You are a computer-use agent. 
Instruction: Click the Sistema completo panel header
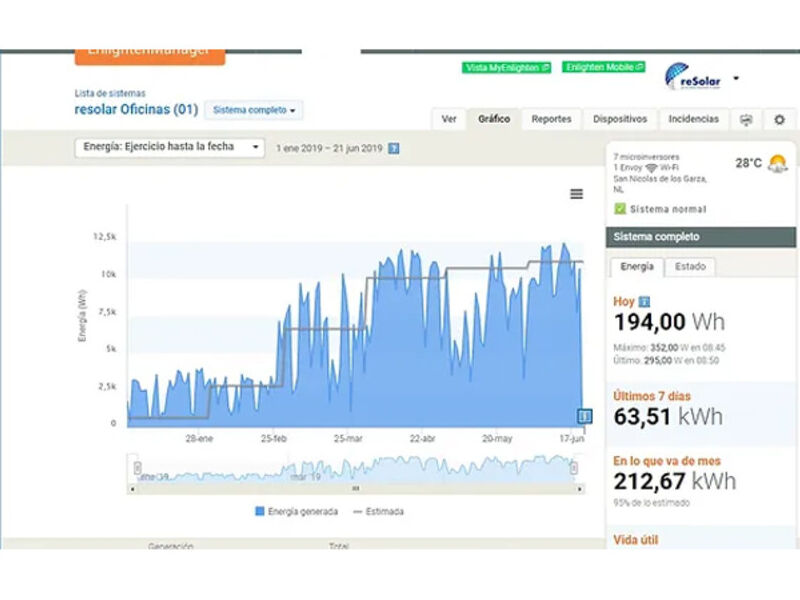point(701,237)
